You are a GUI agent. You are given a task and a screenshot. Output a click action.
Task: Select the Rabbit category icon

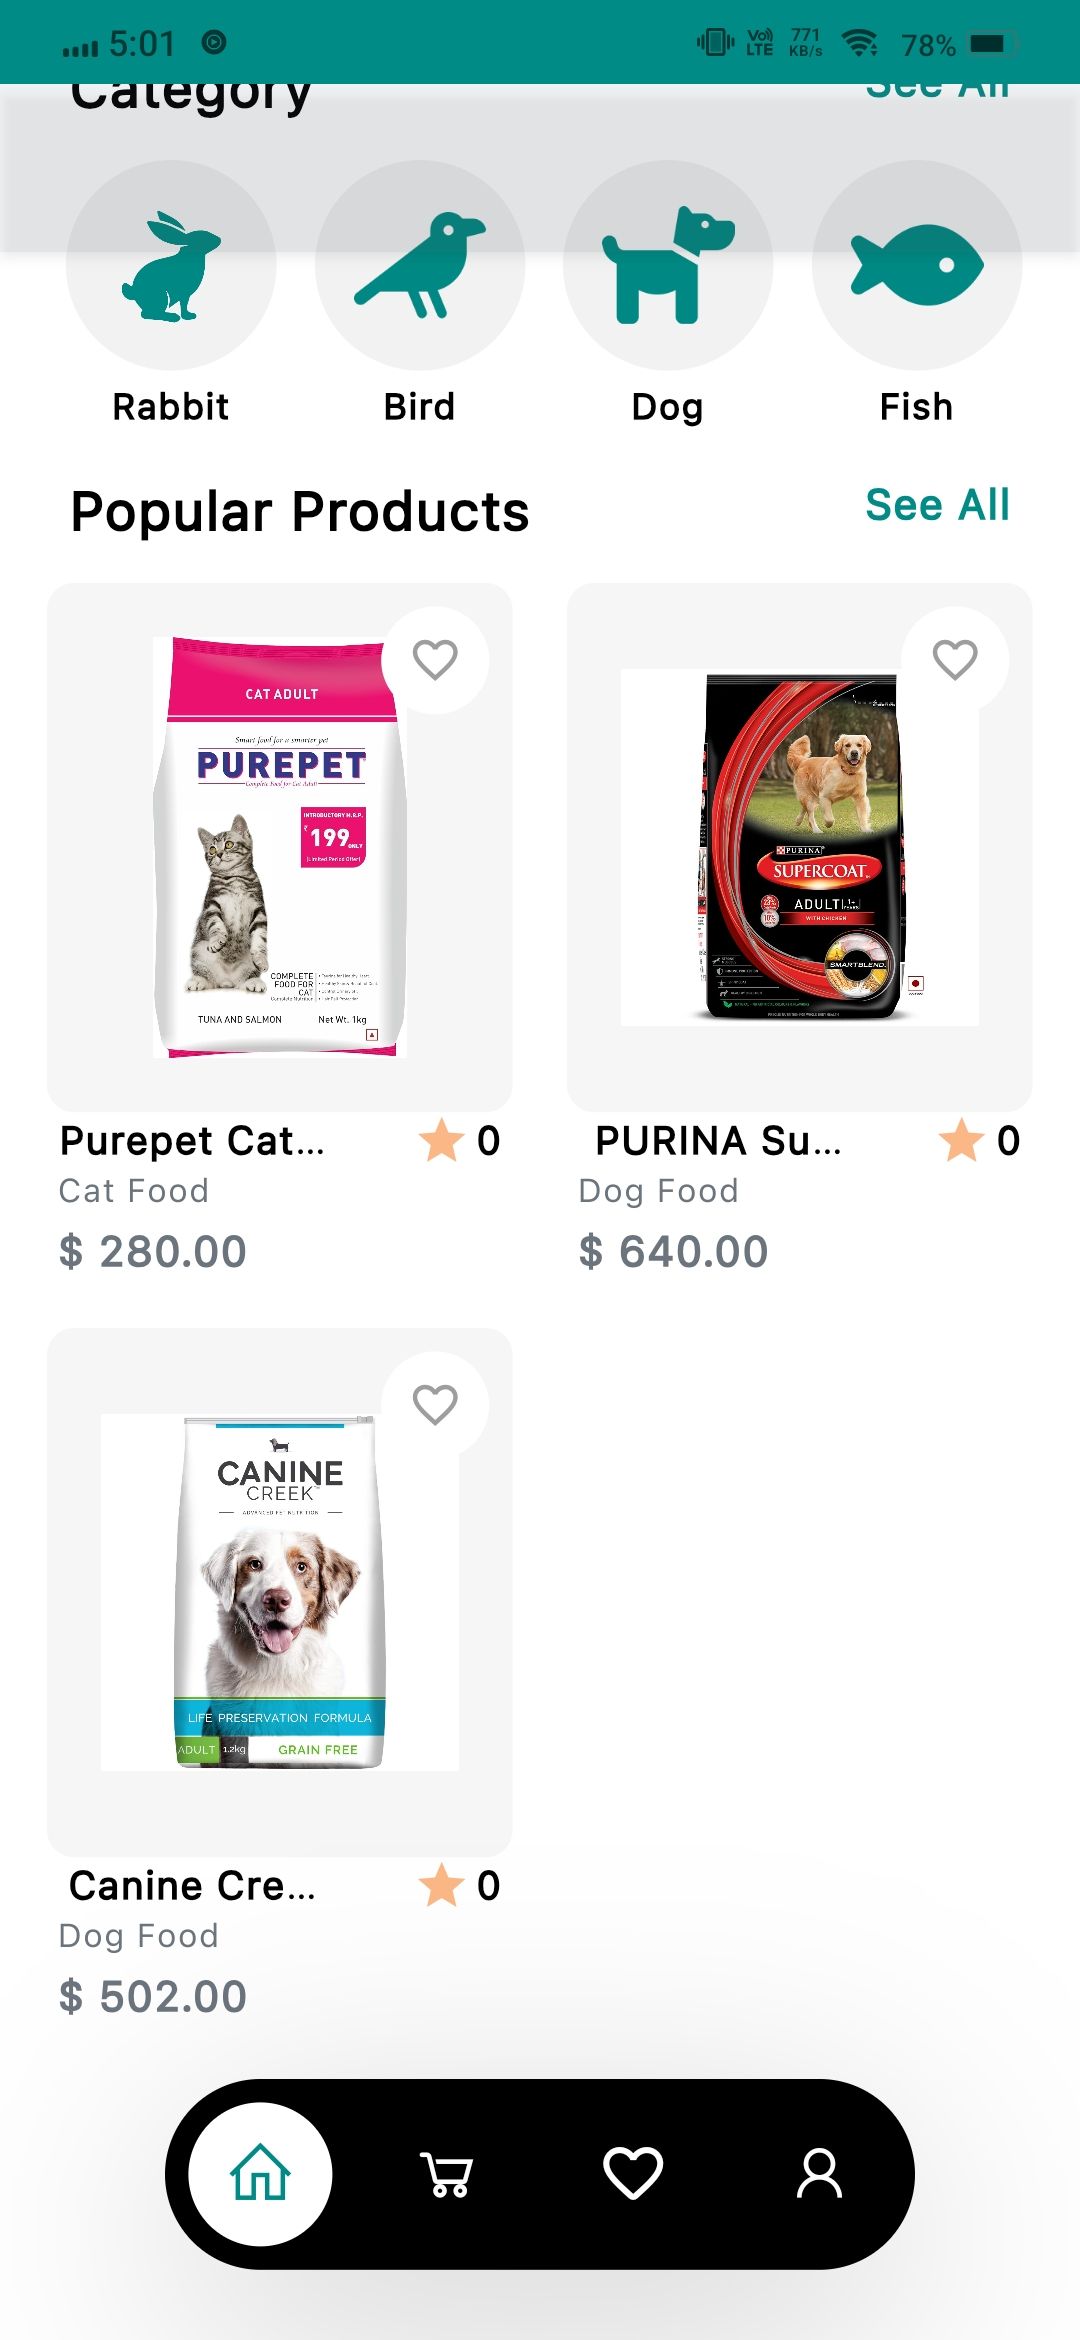pyautogui.click(x=171, y=266)
